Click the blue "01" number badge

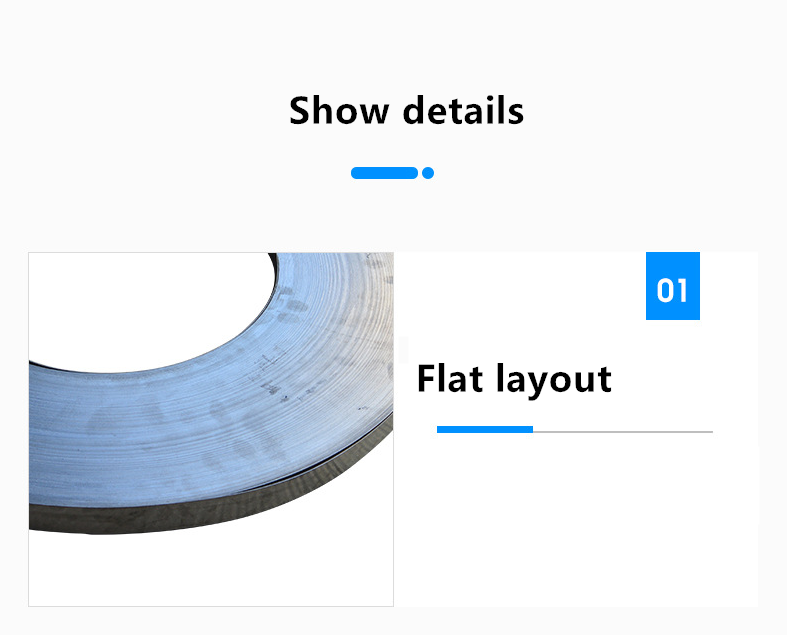(673, 286)
